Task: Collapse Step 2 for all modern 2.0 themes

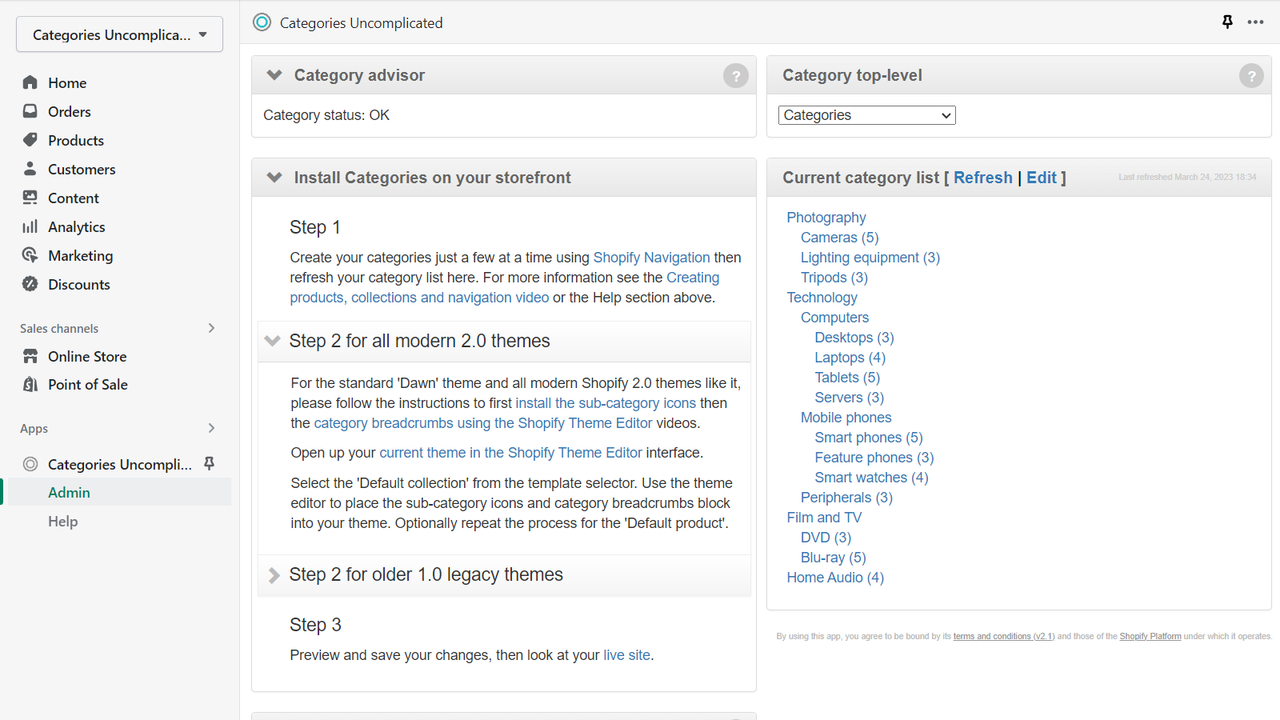Action: click(x=272, y=341)
